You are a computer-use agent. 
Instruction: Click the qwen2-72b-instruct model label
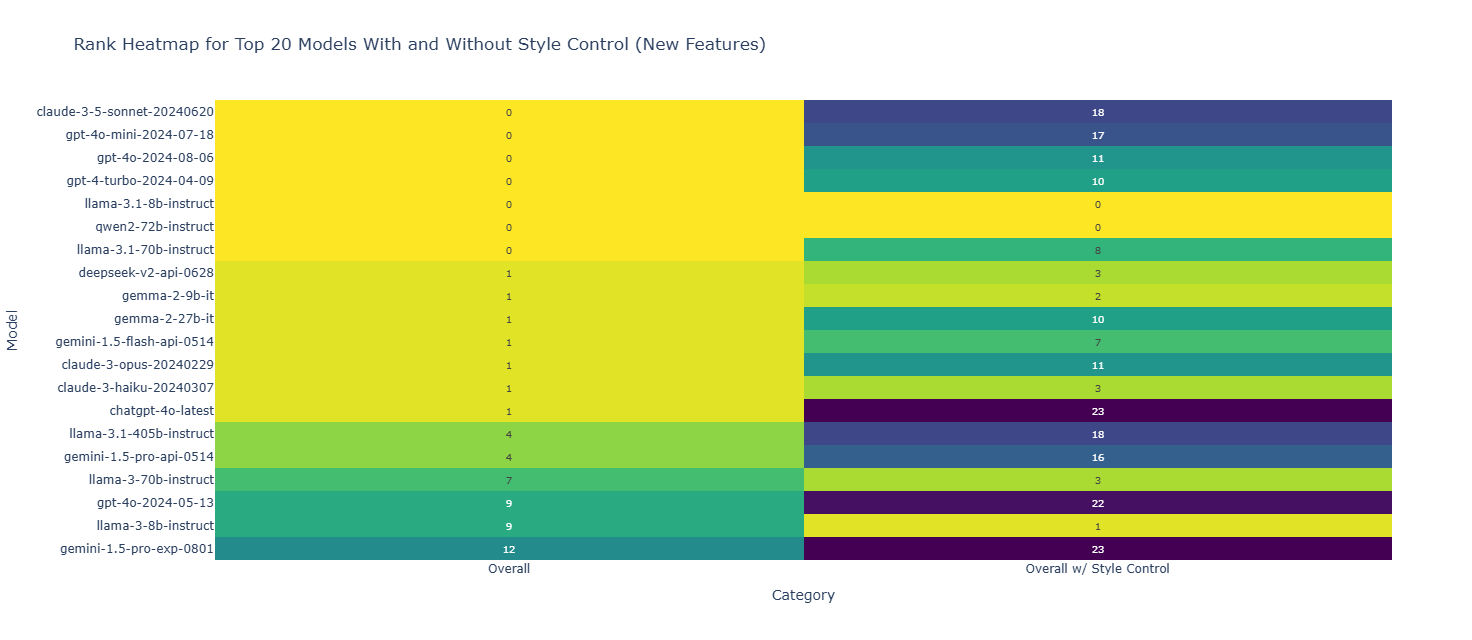click(154, 227)
